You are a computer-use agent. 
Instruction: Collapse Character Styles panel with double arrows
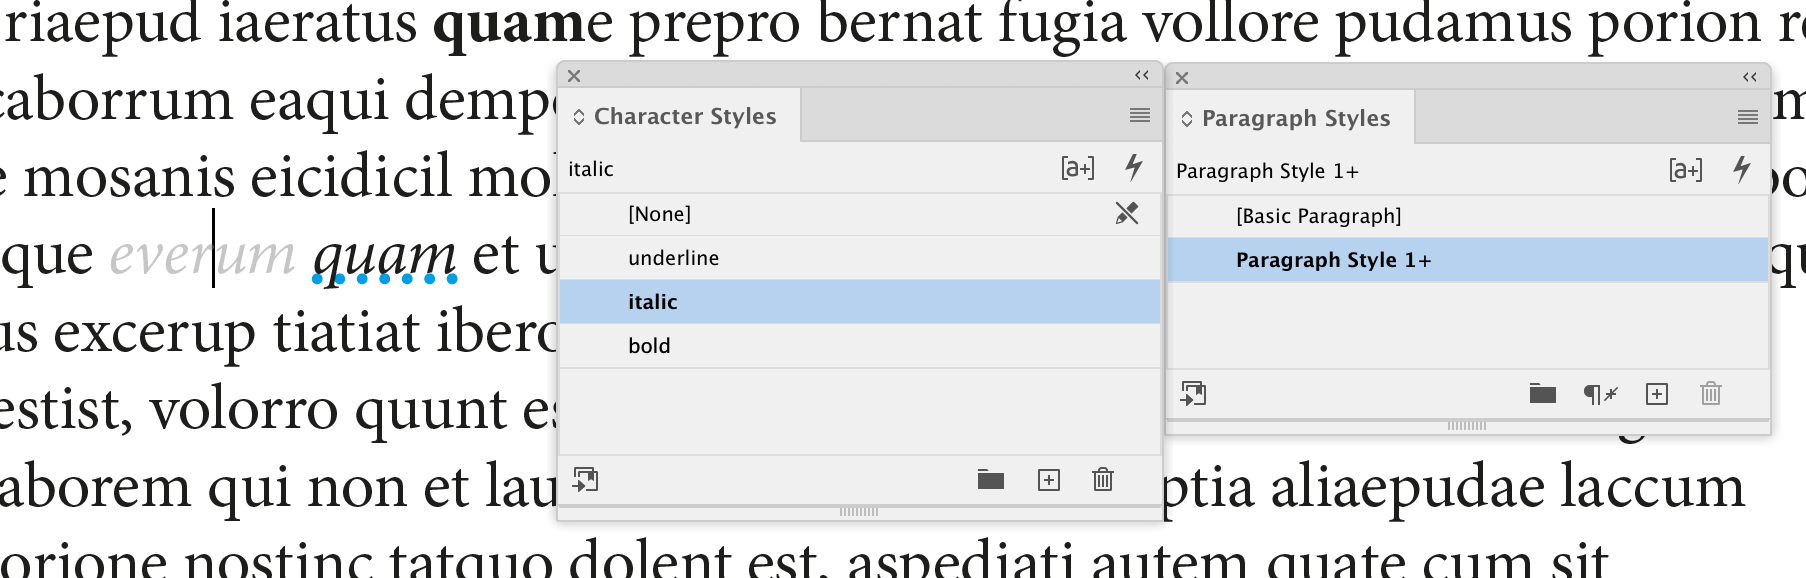coord(1141,76)
